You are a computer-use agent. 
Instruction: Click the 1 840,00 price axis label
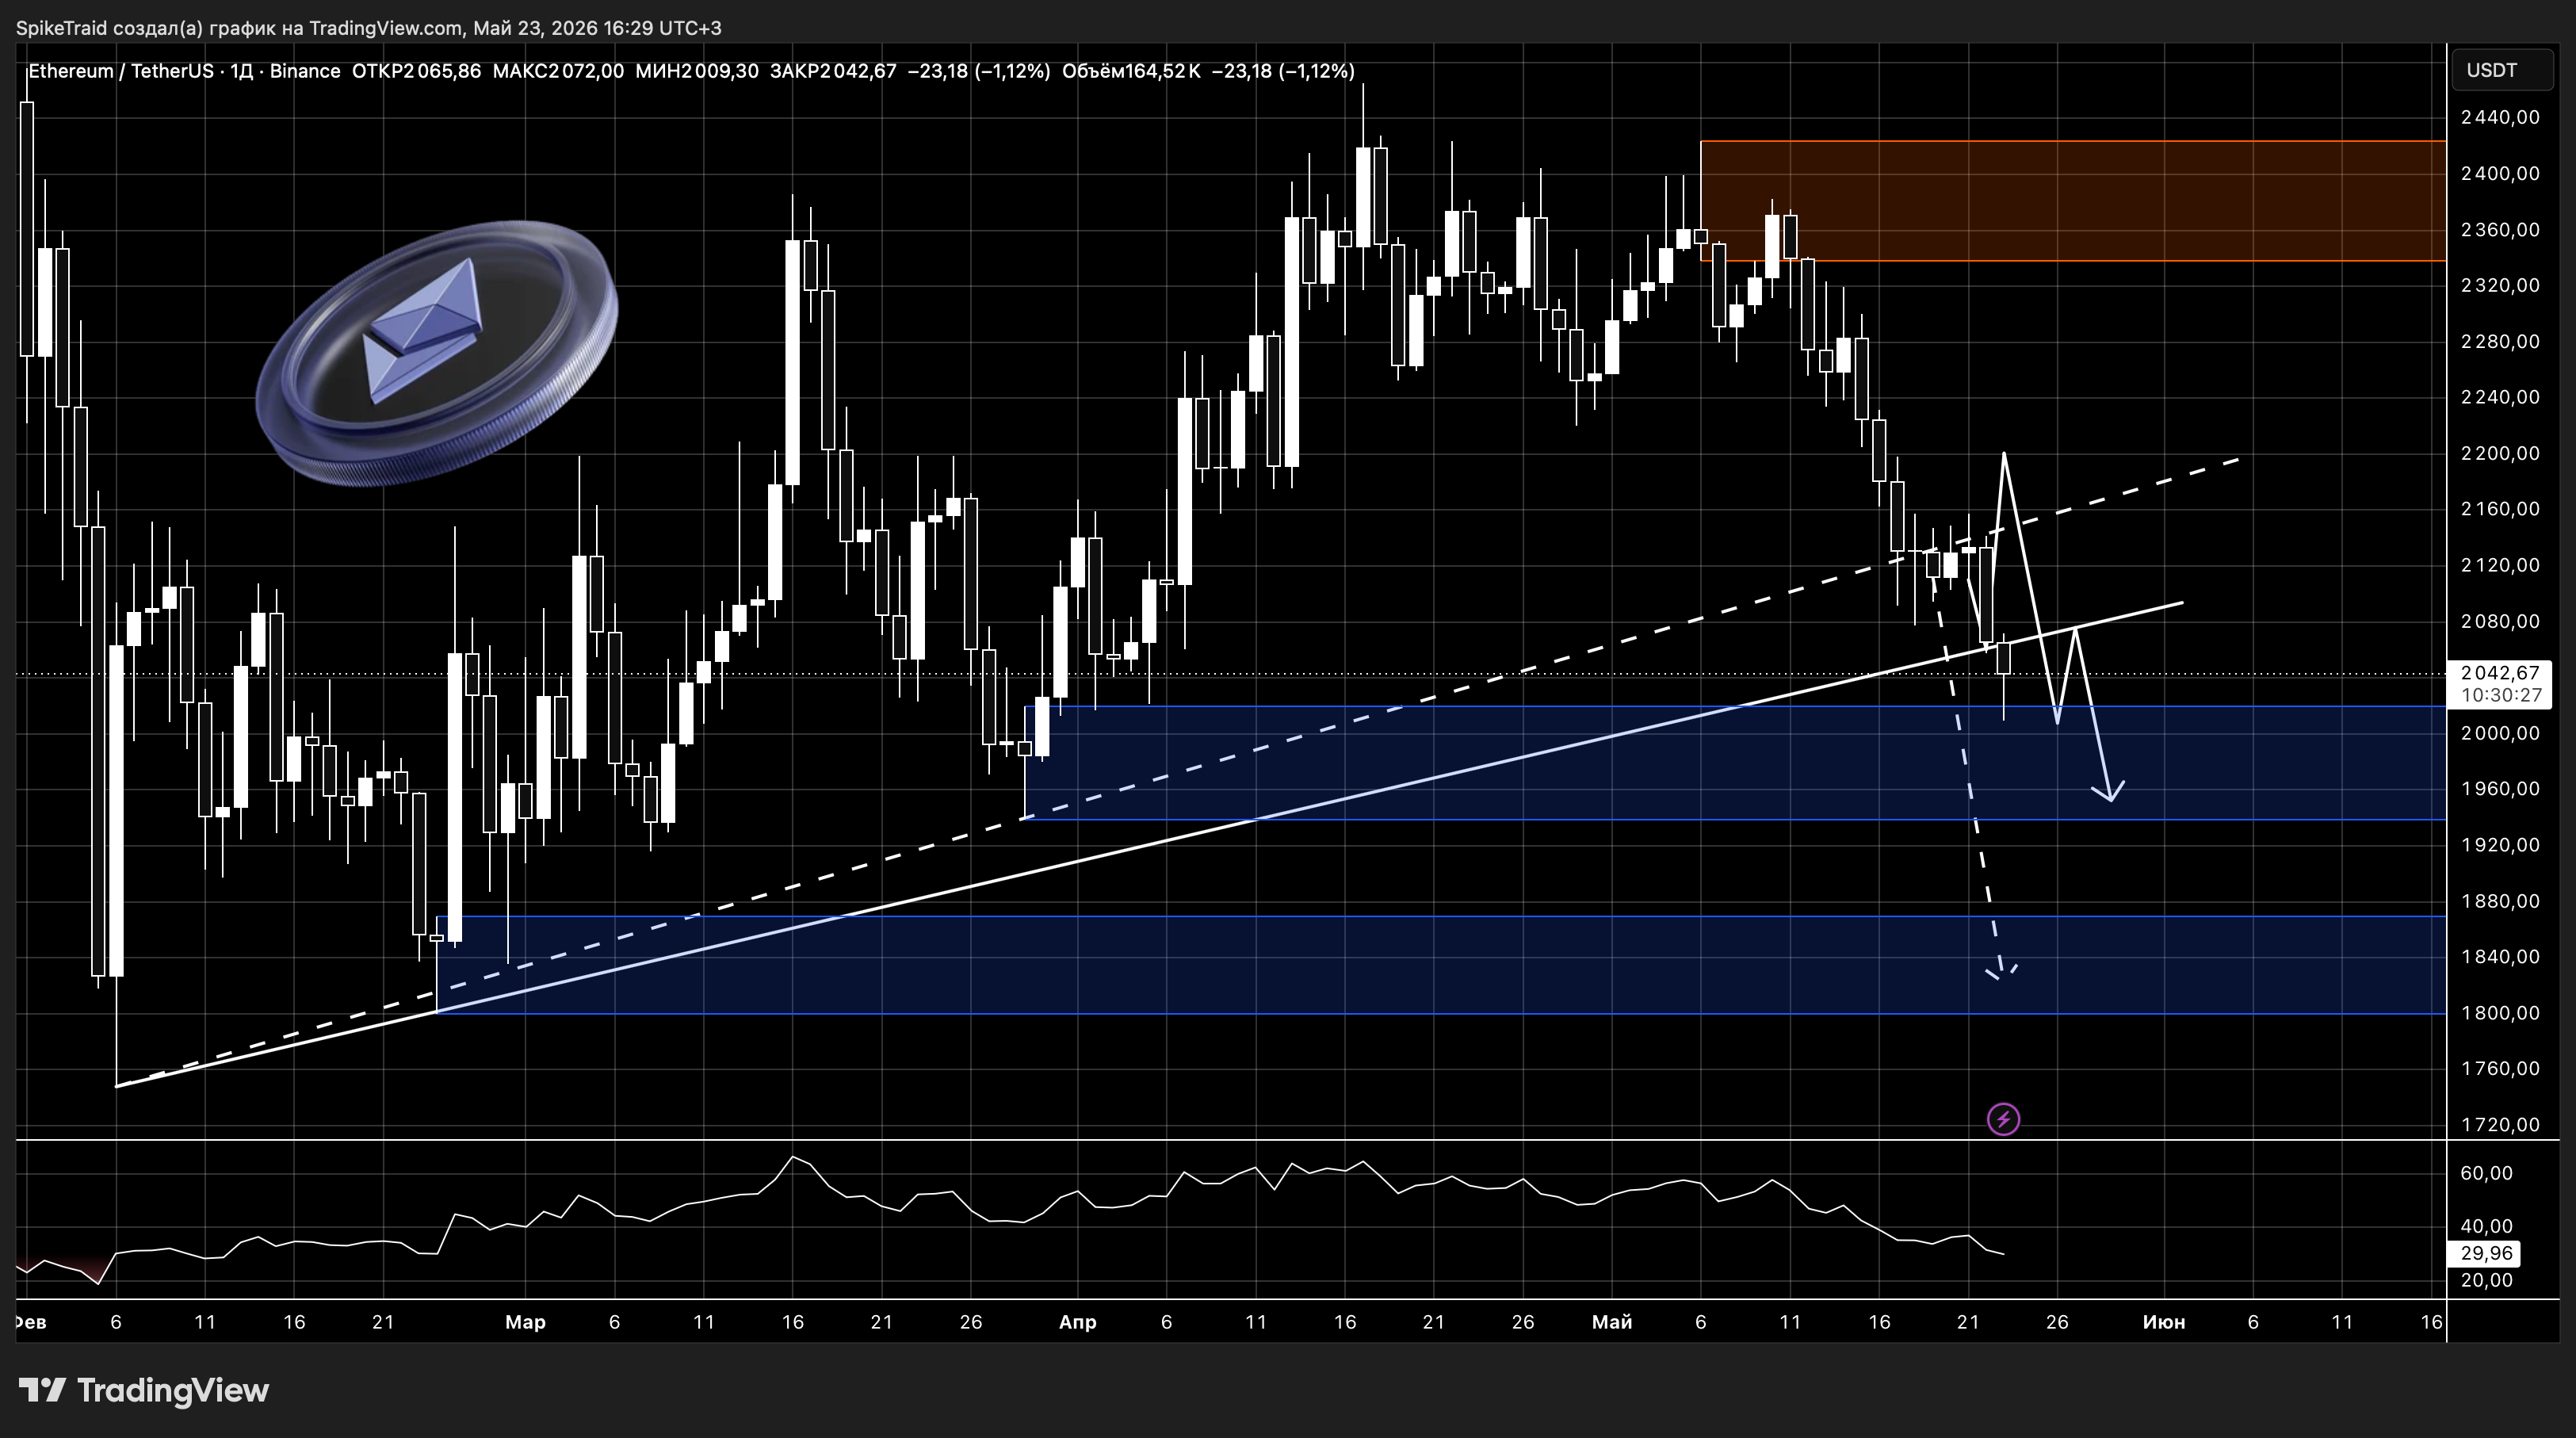(2500, 957)
